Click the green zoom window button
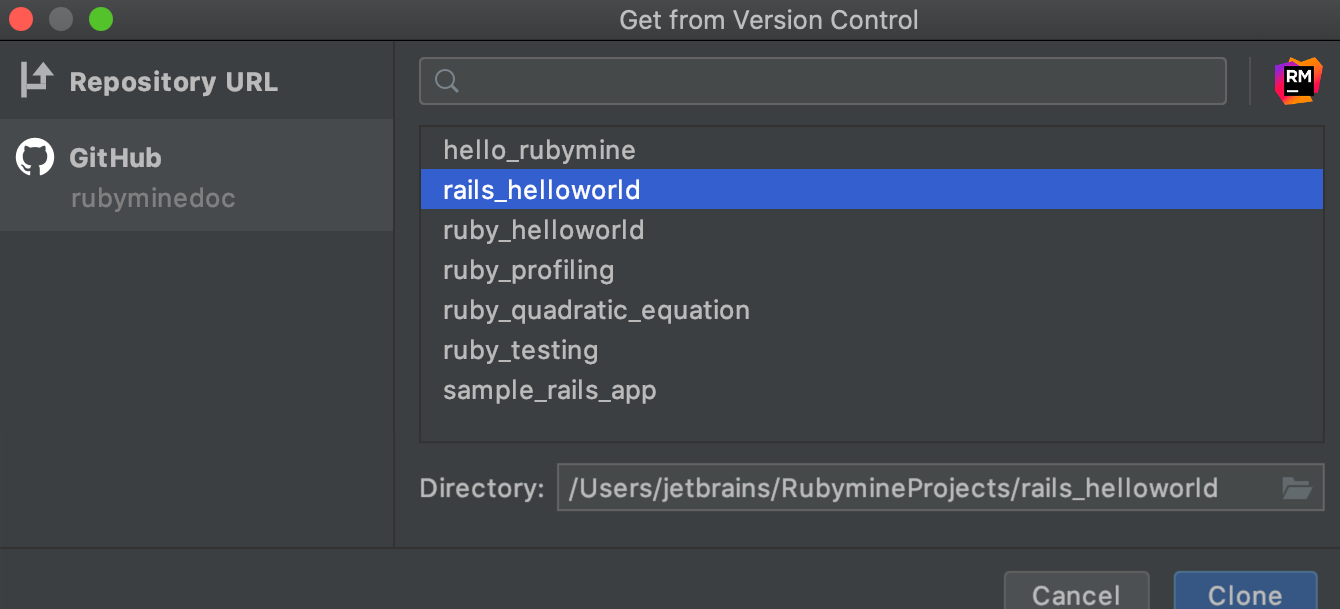This screenshot has height=609, width=1340. click(x=101, y=19)
